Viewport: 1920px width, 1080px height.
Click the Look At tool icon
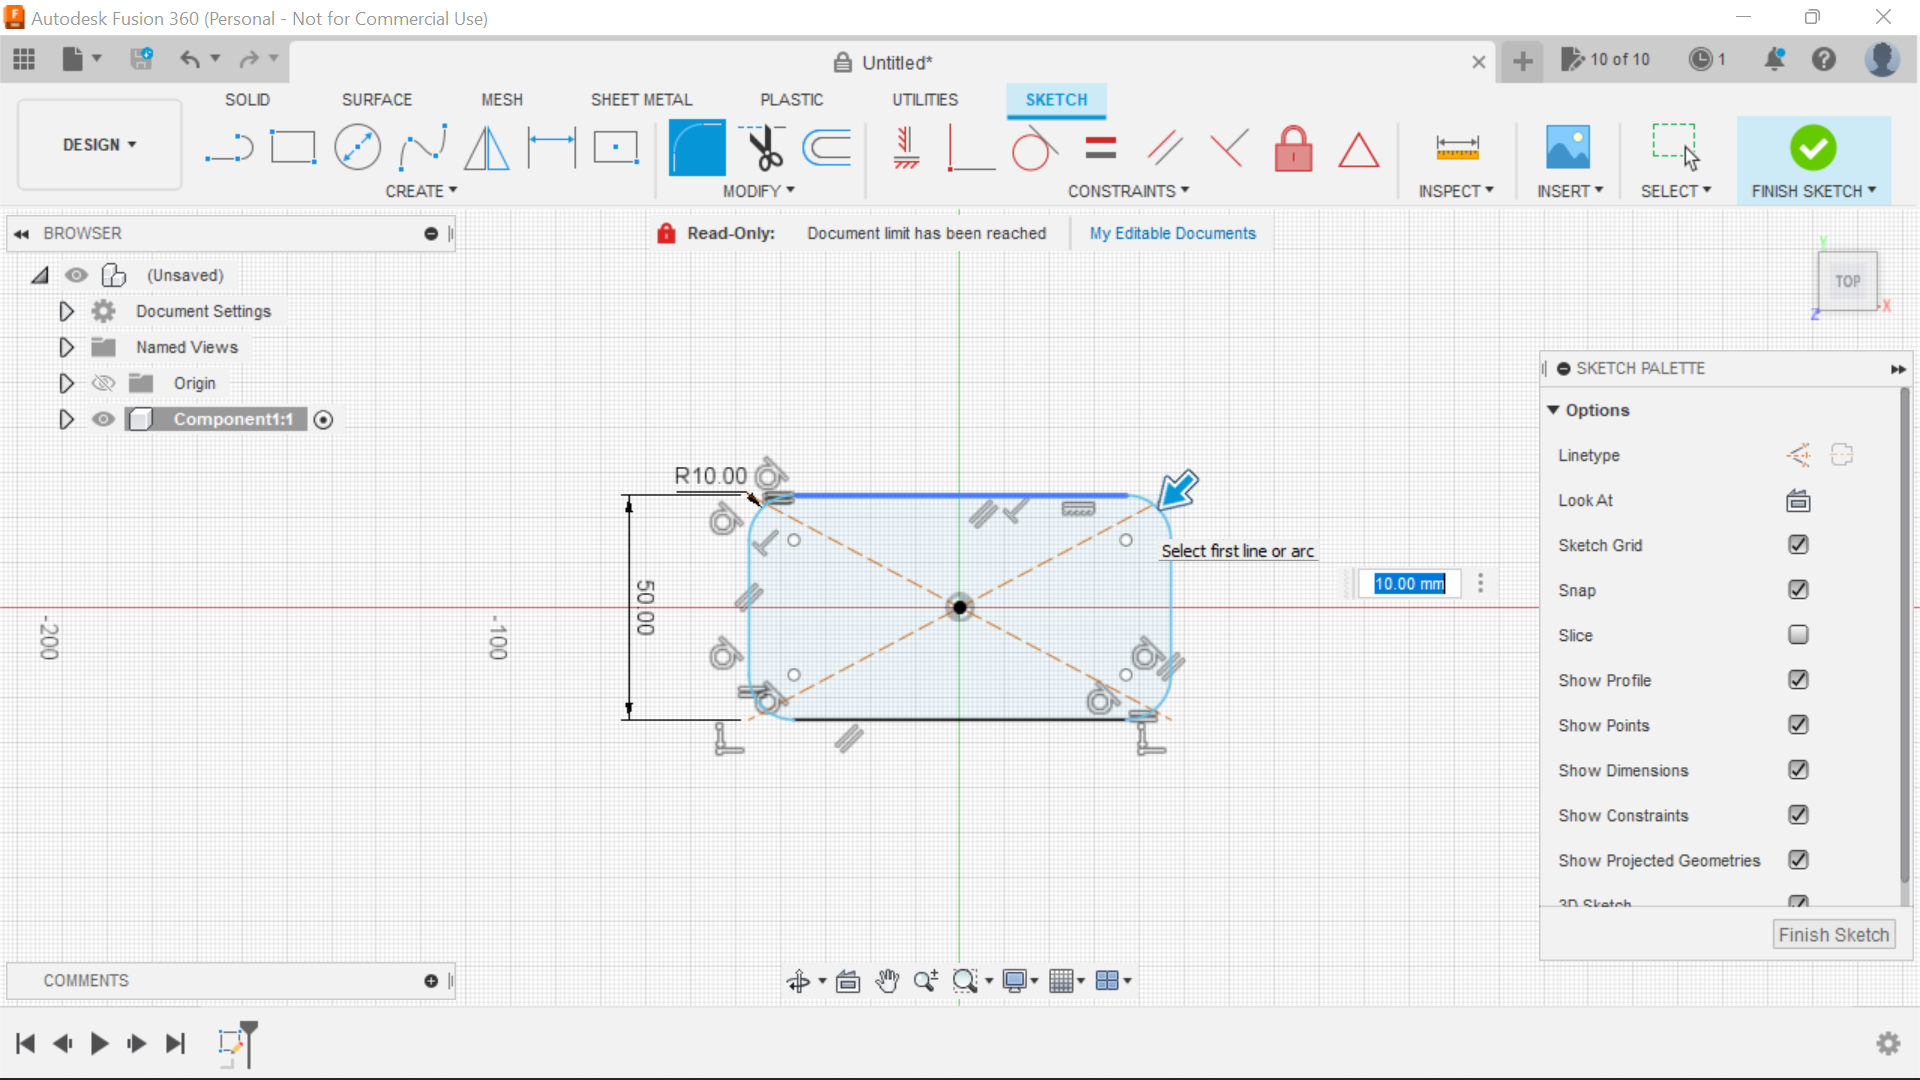(x=1796, y=500)
